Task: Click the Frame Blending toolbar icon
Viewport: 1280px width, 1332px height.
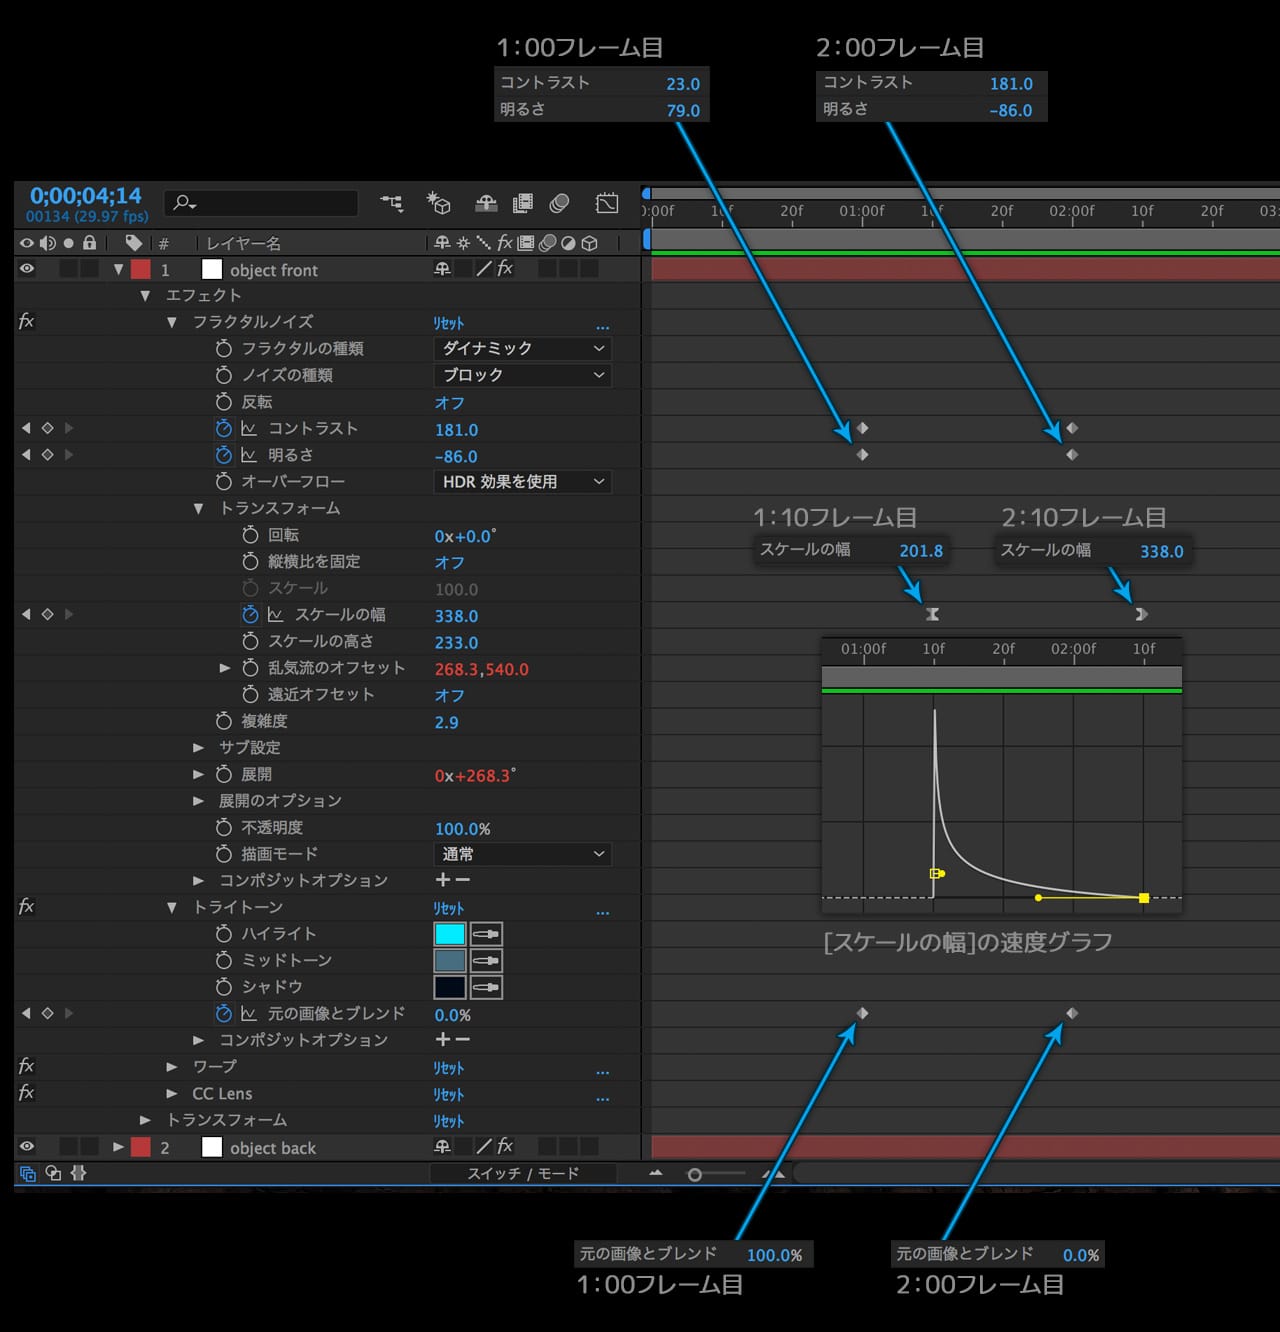Action: [522, 204]
